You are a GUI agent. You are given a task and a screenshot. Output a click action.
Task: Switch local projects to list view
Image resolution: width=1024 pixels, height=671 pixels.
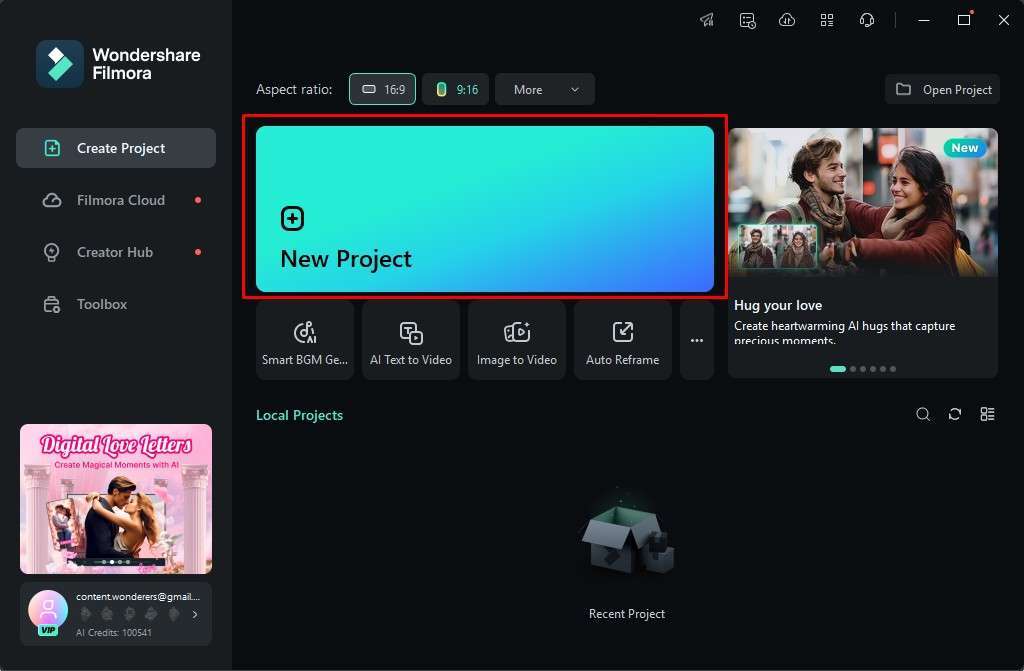click(987, 414)
